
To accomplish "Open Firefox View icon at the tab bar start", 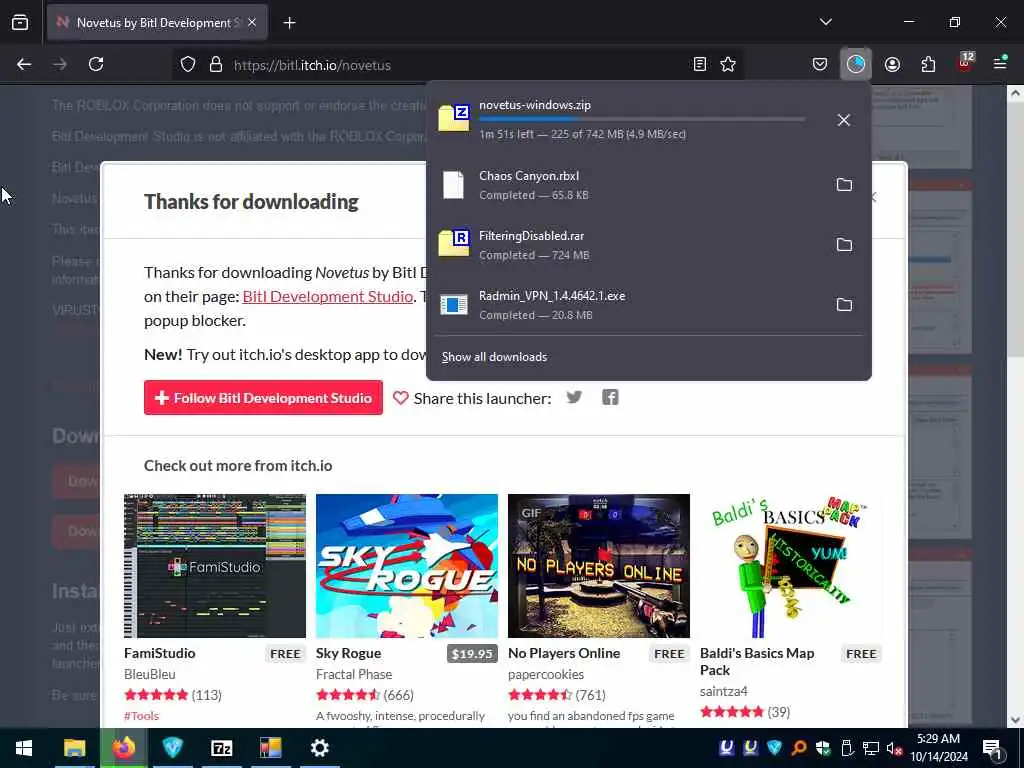I will click(x=20, y=23).
